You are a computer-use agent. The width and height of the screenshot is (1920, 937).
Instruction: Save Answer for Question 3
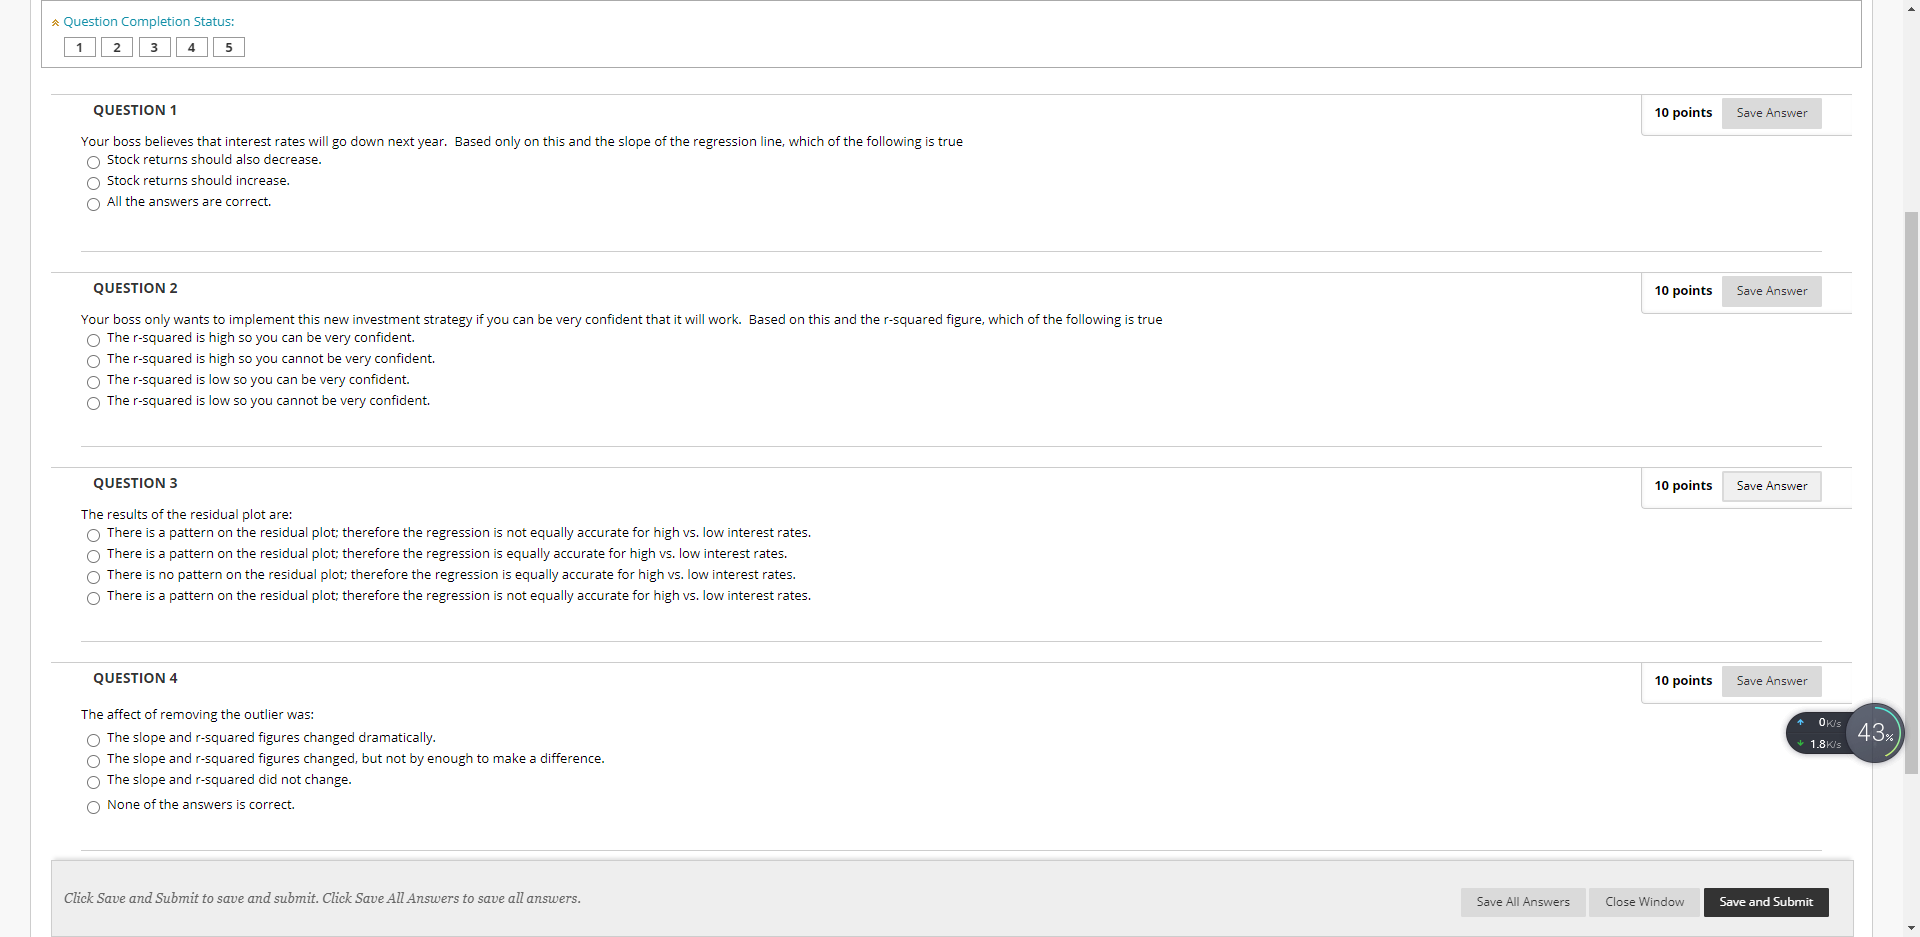[1770, 486]
